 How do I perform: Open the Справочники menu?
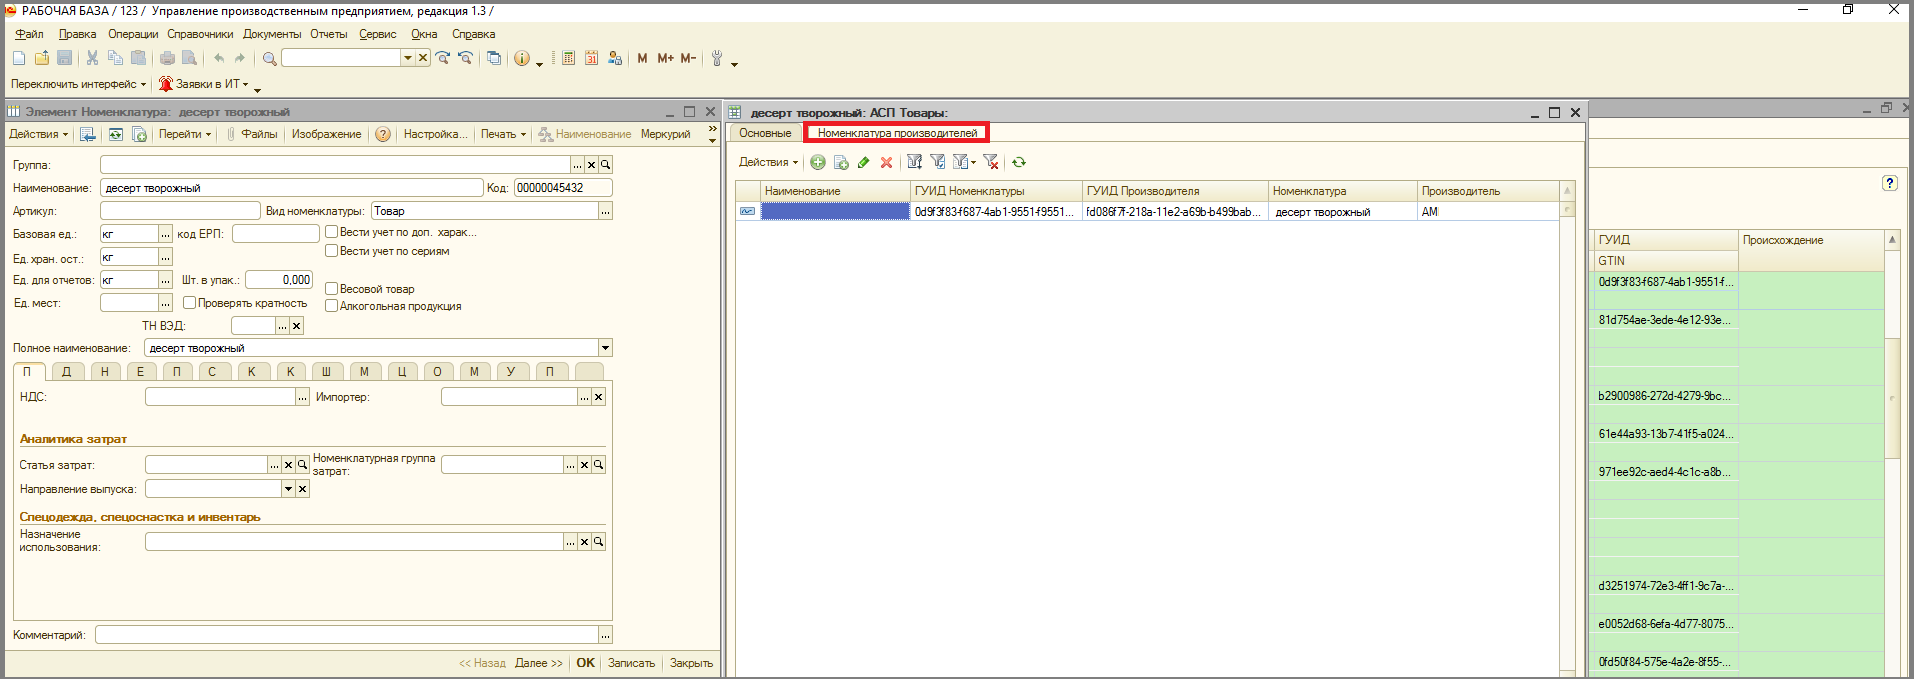(200, 34)
